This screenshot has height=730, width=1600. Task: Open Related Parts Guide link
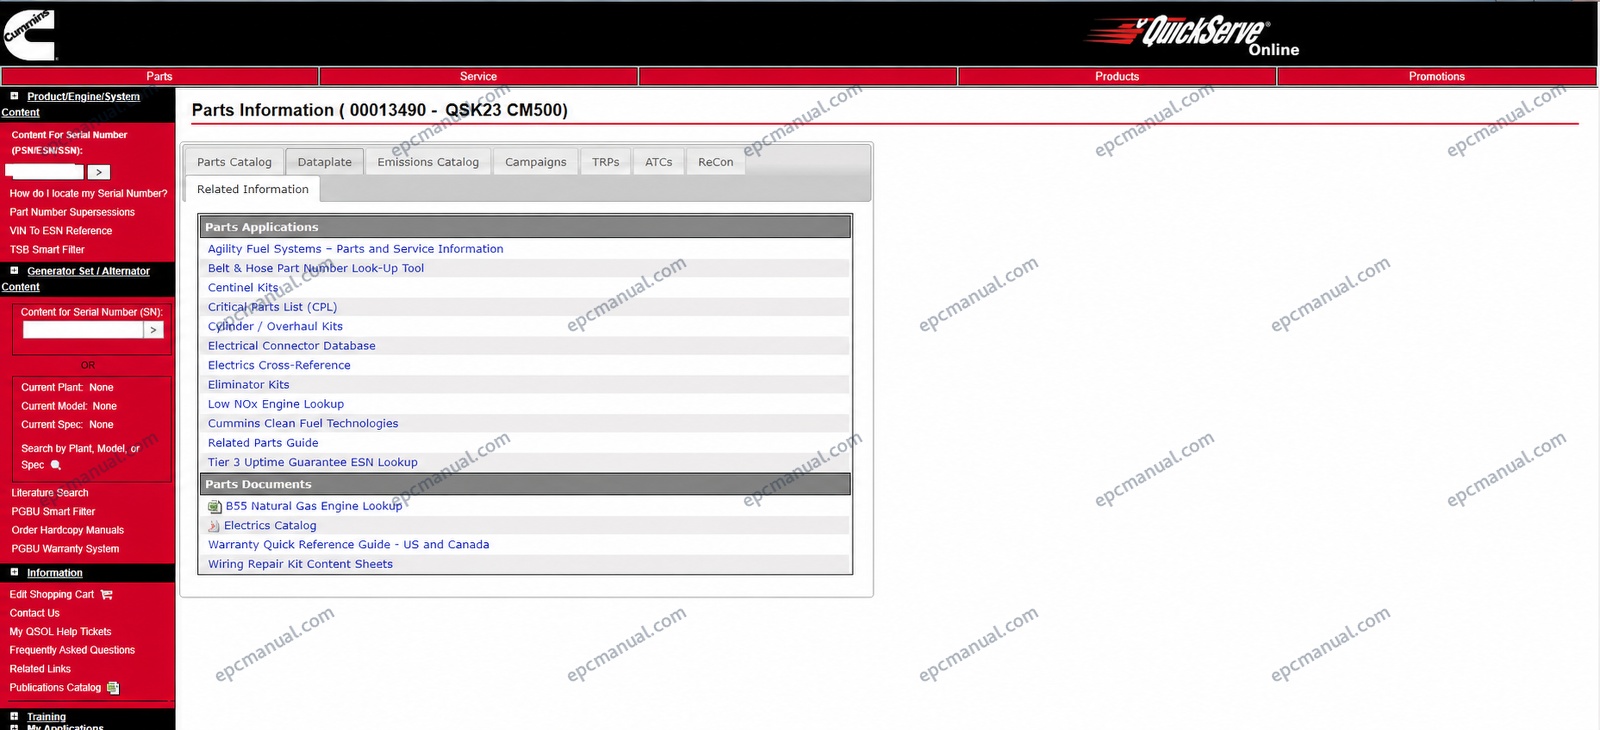(263, 443)
